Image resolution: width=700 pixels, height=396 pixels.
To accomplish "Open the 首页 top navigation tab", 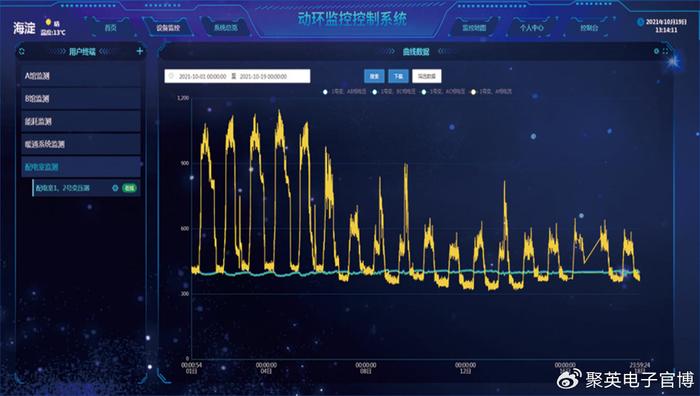I will coord(110,28).
